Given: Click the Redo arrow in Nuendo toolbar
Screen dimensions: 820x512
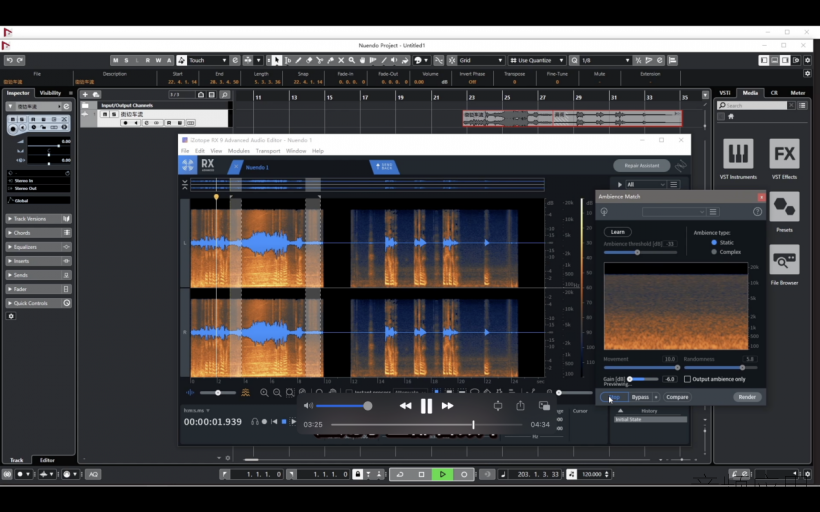Looking at the screenshot, I should [x=20, y=60].
